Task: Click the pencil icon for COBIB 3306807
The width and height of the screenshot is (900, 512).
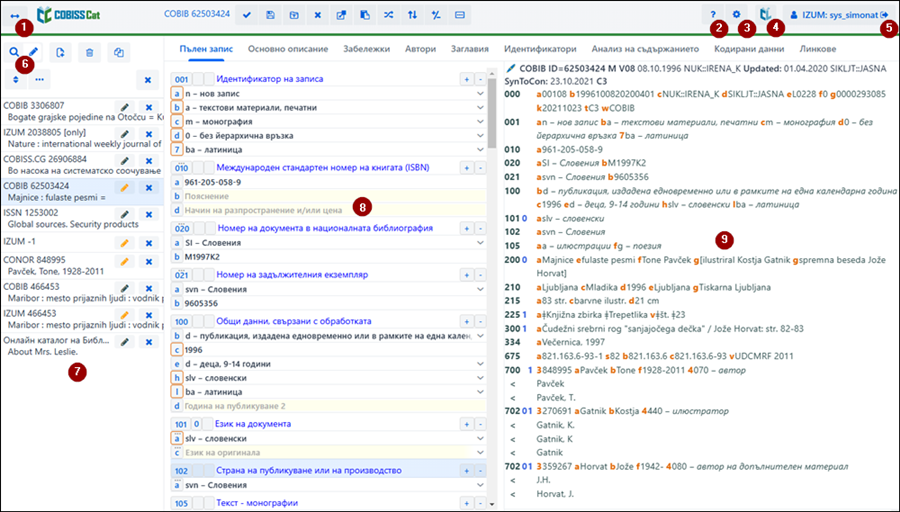Action: click(125, 107)
